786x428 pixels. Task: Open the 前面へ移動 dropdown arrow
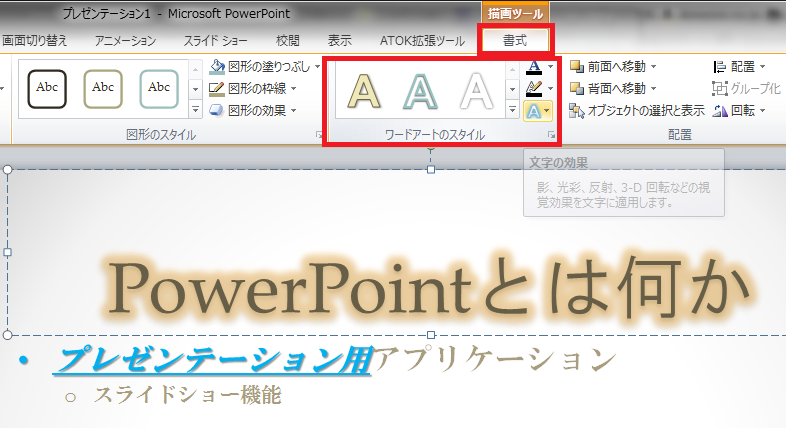coord(654,67)
